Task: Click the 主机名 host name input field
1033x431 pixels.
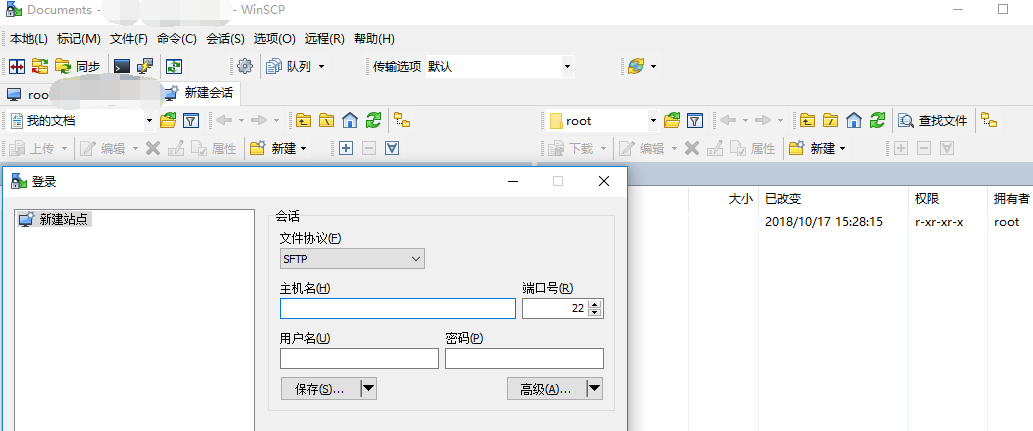Action: [x=398, y=308]
